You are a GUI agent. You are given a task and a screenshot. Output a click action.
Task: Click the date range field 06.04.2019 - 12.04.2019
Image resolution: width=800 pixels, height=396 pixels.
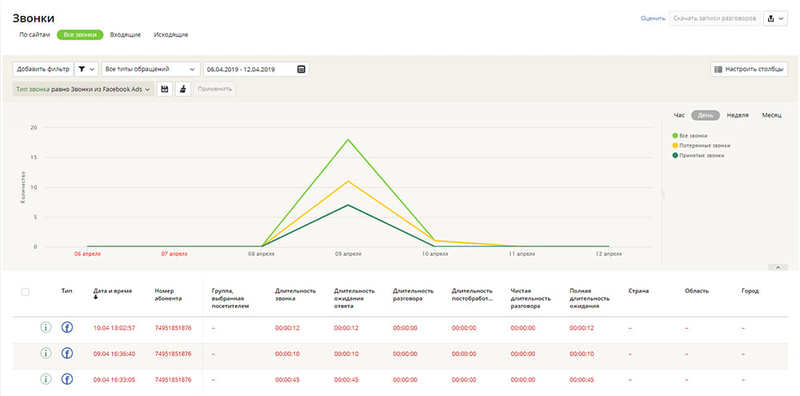point(256,69)
